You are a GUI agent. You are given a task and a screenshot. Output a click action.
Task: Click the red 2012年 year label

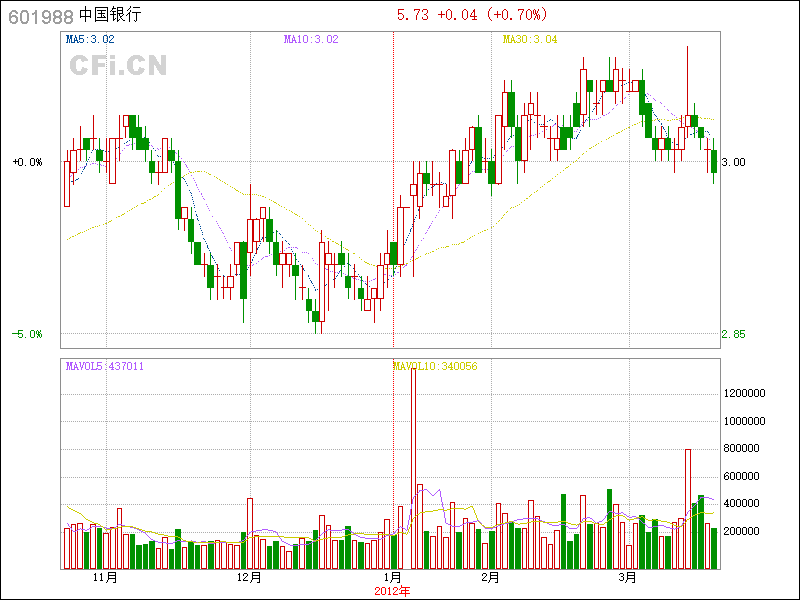click(393, 591)
